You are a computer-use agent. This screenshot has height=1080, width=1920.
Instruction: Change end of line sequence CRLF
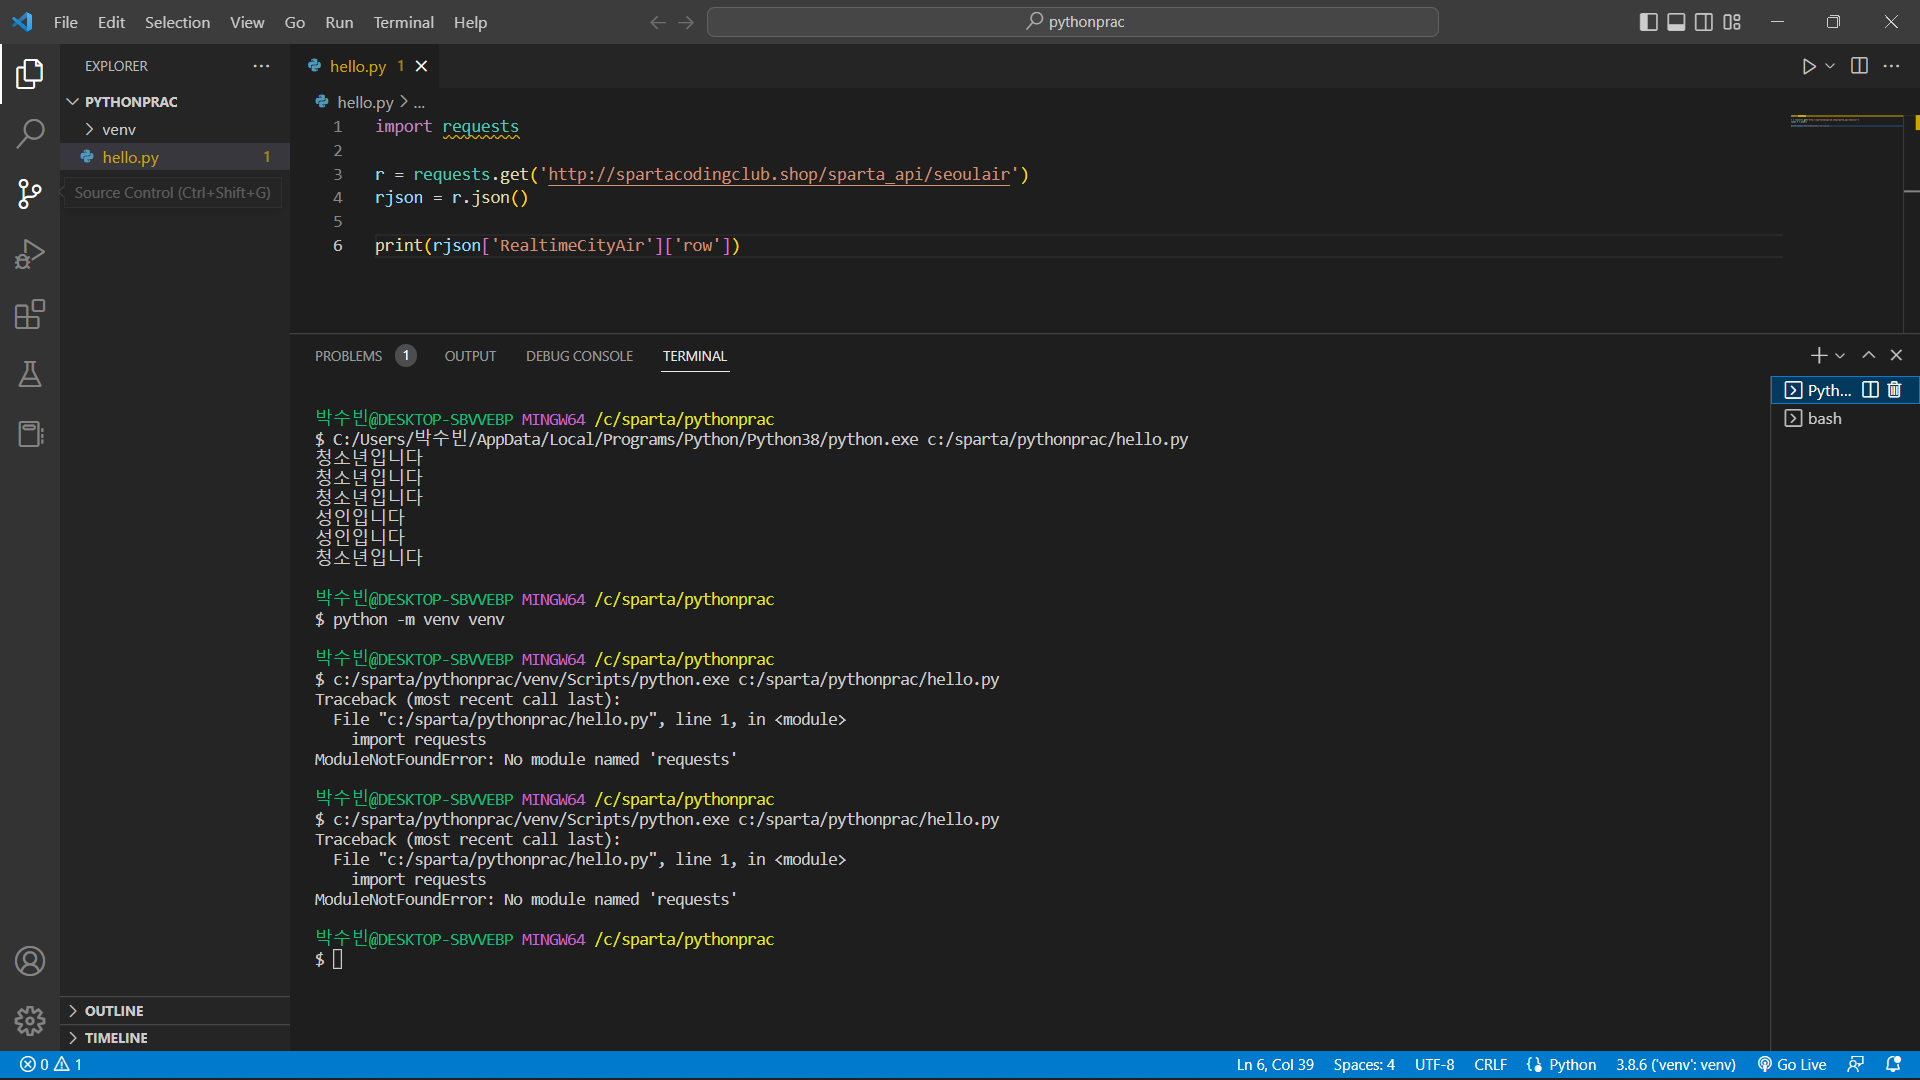[x=1490, y=1065]
